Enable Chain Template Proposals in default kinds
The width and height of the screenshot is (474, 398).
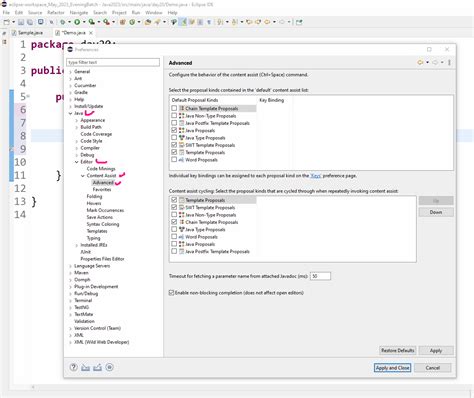tap(174, 108)
